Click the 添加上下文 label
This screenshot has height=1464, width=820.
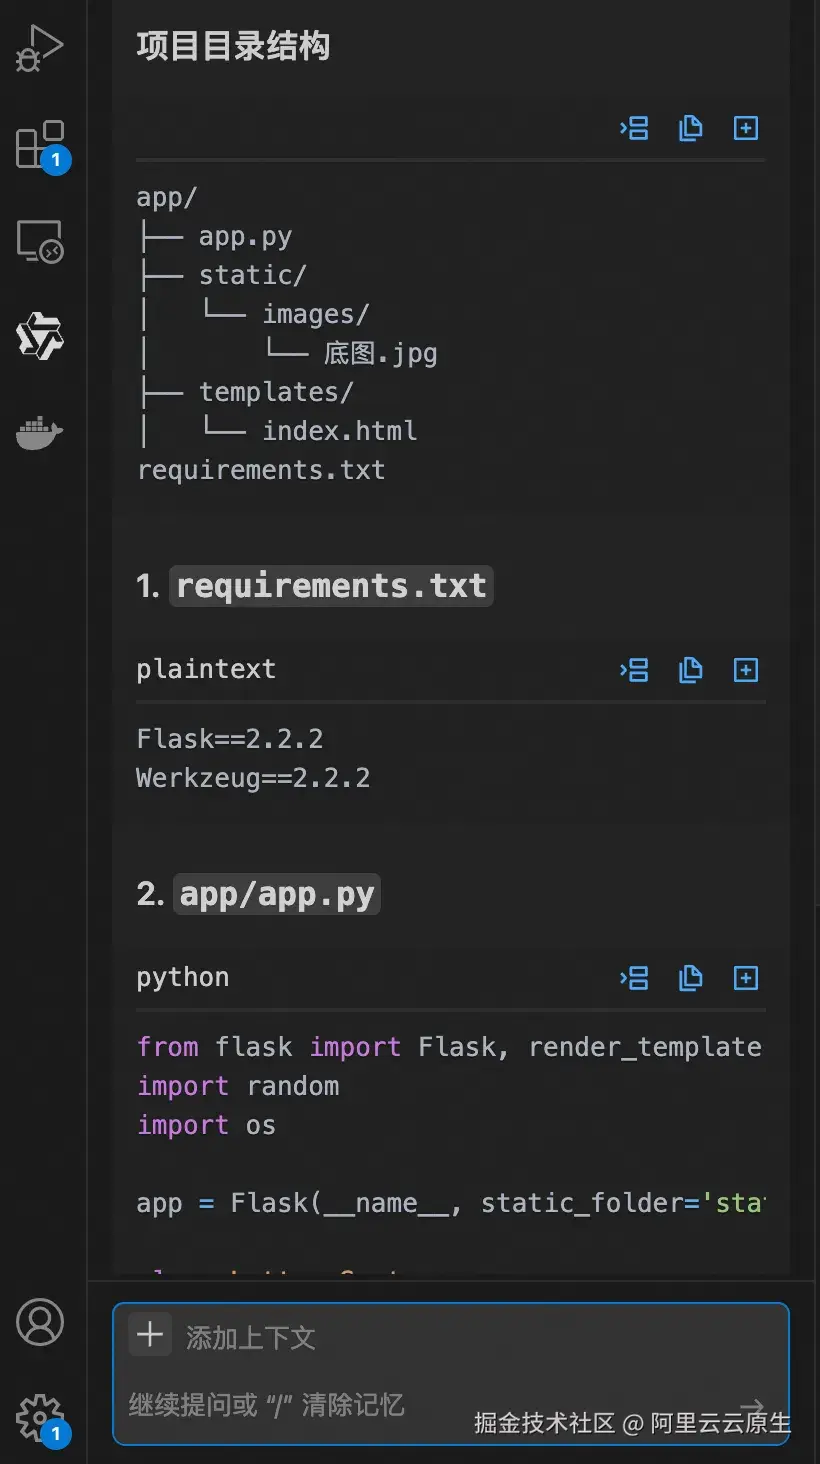[x=251, y=1338]
